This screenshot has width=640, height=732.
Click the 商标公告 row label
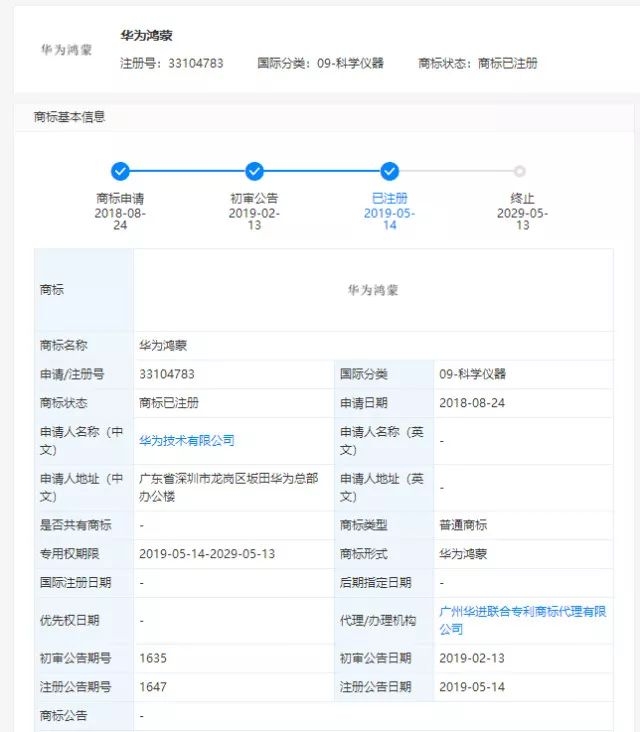[63, 716]
